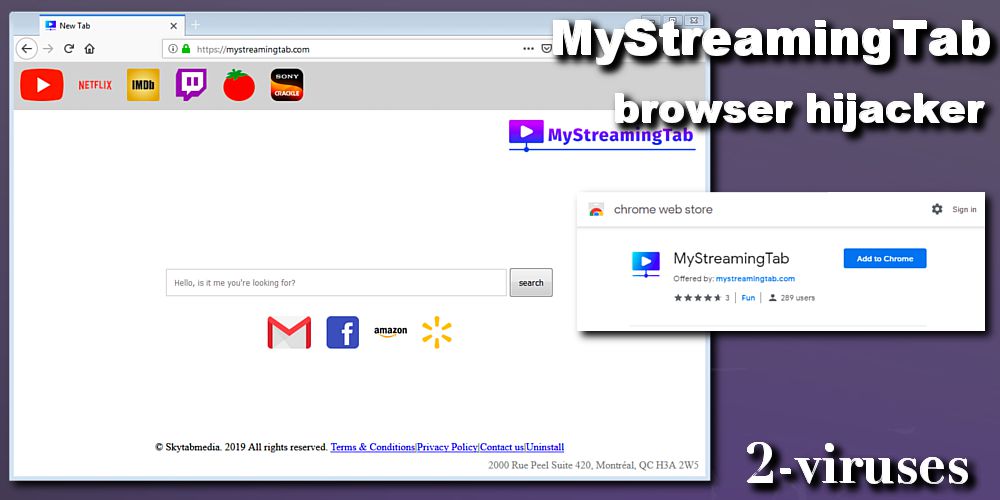
Task: Close the New Tab tab
Action: [173, 26]
